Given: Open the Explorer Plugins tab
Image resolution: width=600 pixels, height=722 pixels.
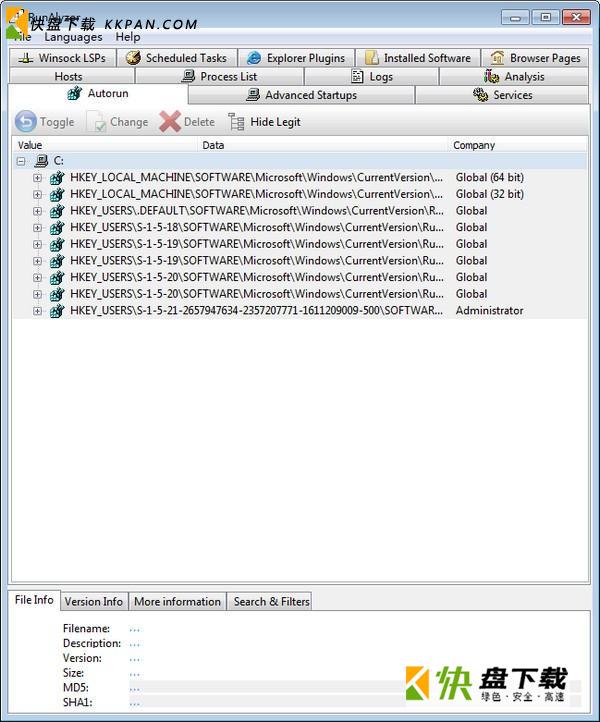Looking at the screenshot, I should pyautogui.click(x=296, y=58).
